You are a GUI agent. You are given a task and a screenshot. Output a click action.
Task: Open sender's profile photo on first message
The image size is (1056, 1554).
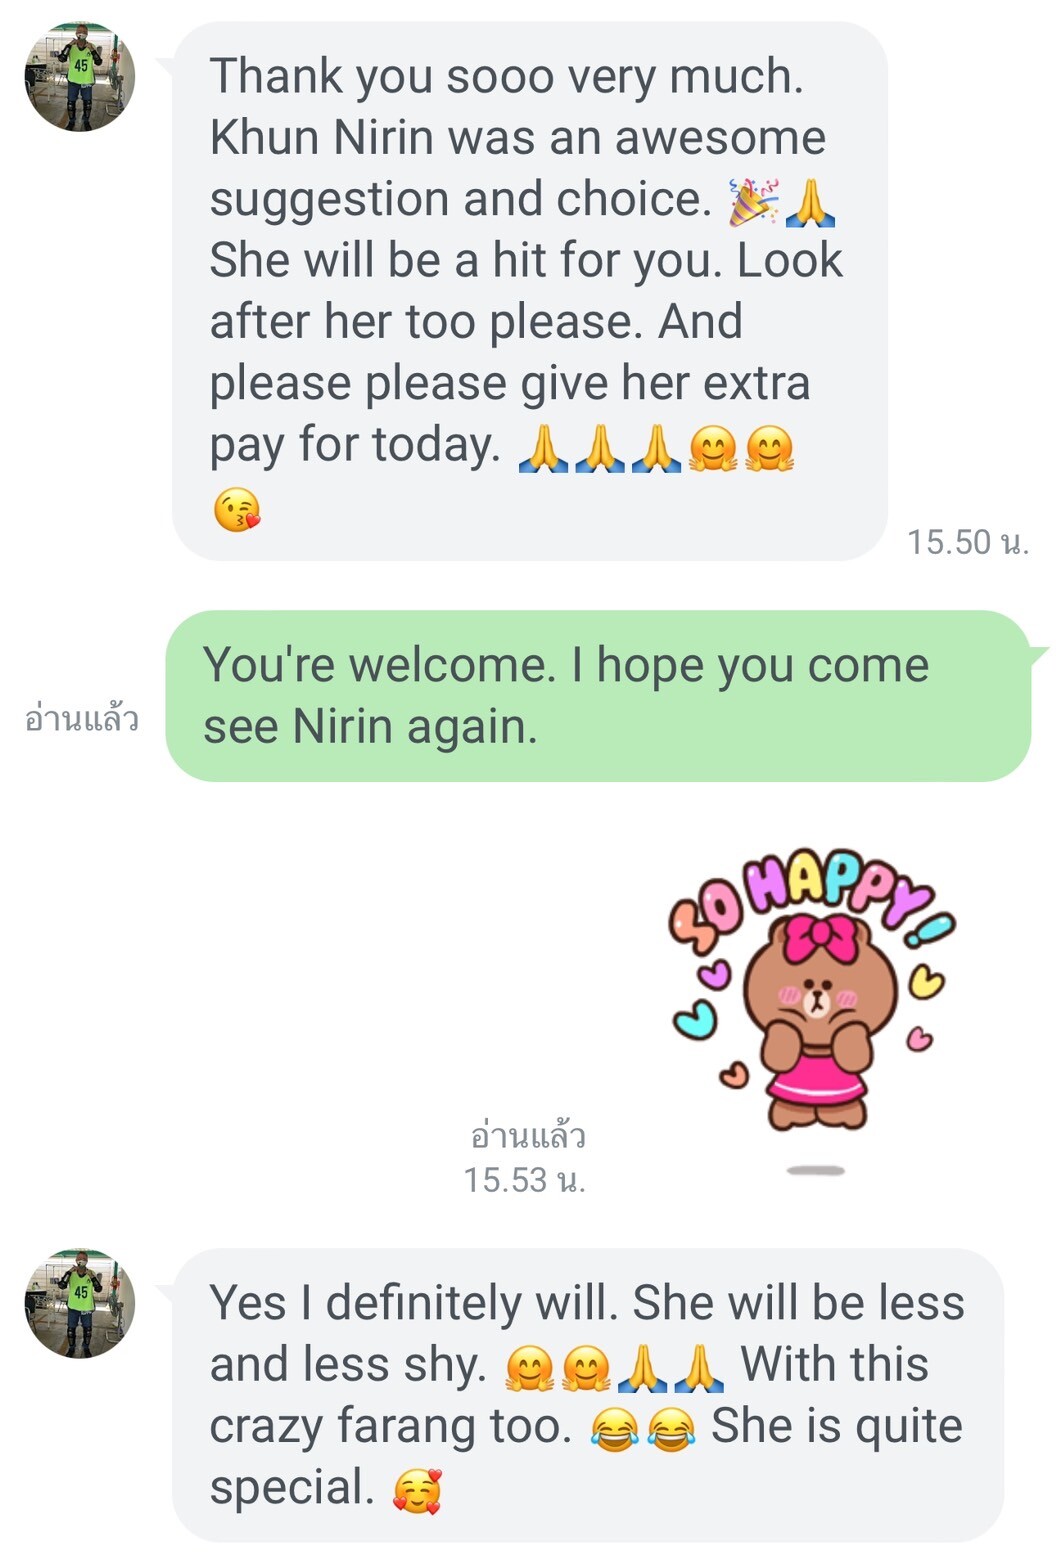[x=80, y=76]
